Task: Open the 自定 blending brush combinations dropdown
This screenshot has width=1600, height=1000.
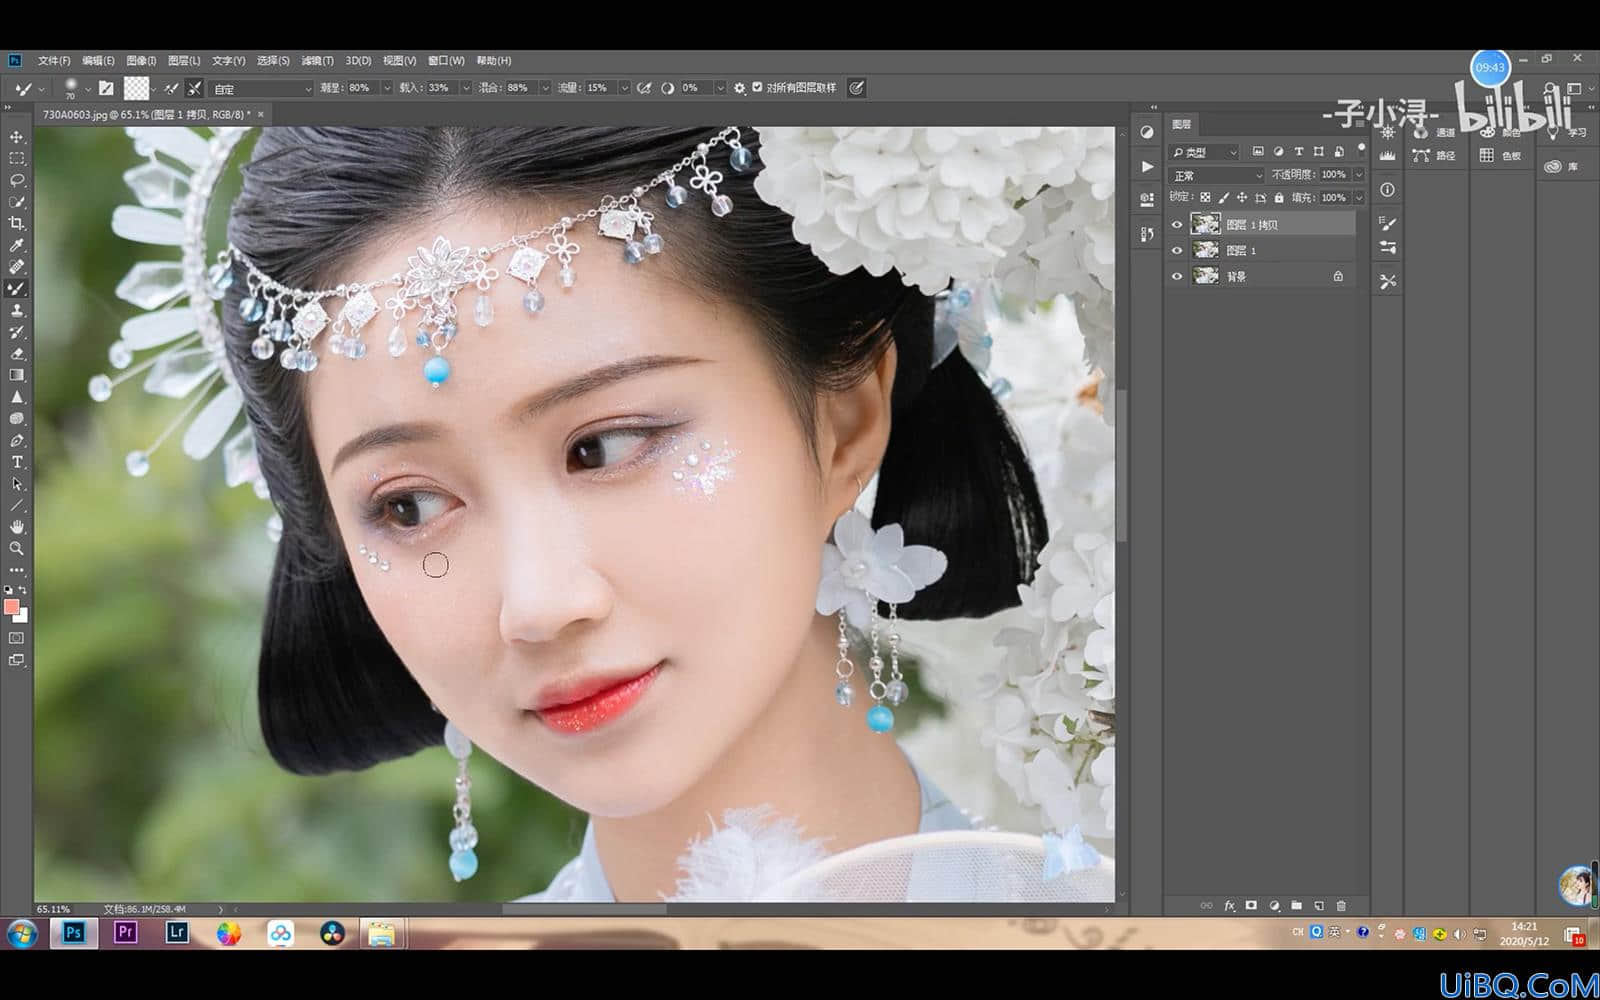Action: [x=262, y=89]
